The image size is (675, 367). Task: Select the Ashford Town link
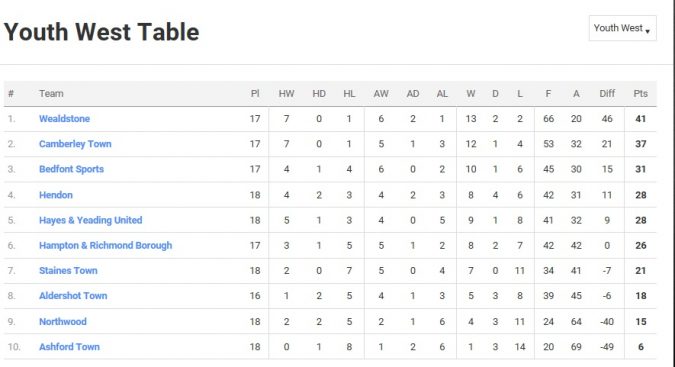[69, 347]
